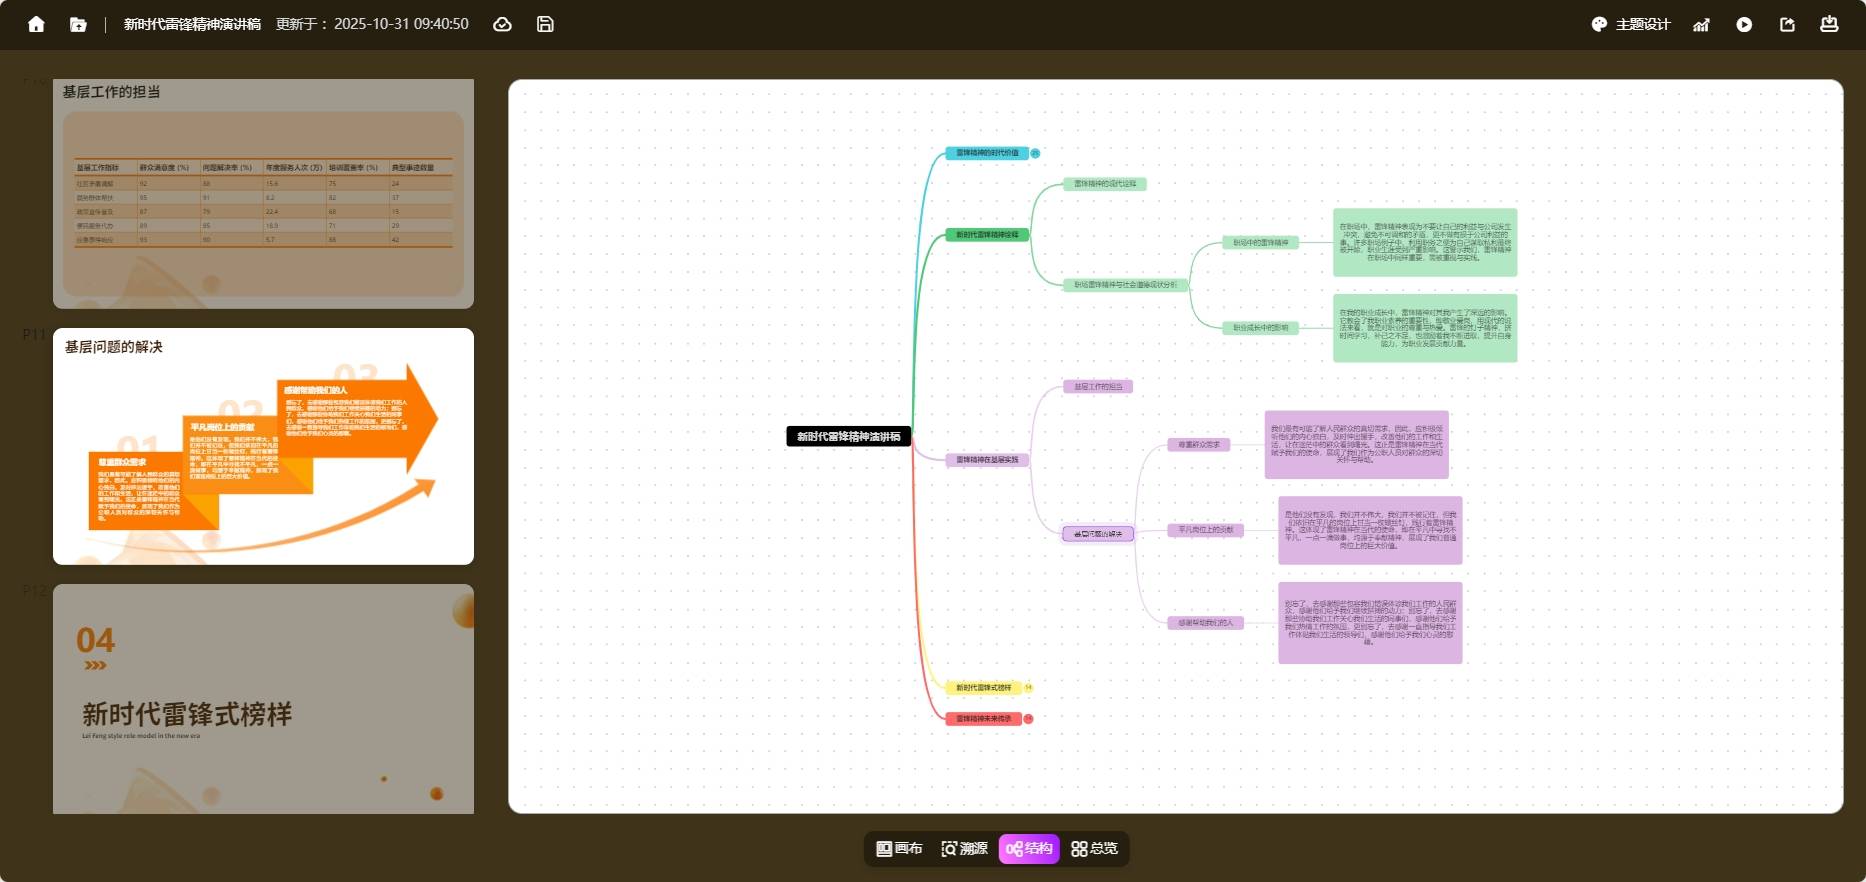The height and width of the screenshot is (882, 1866).
Task: Select the 基层工作的担当 table slide thumbnail
Action: click(263, 193)
